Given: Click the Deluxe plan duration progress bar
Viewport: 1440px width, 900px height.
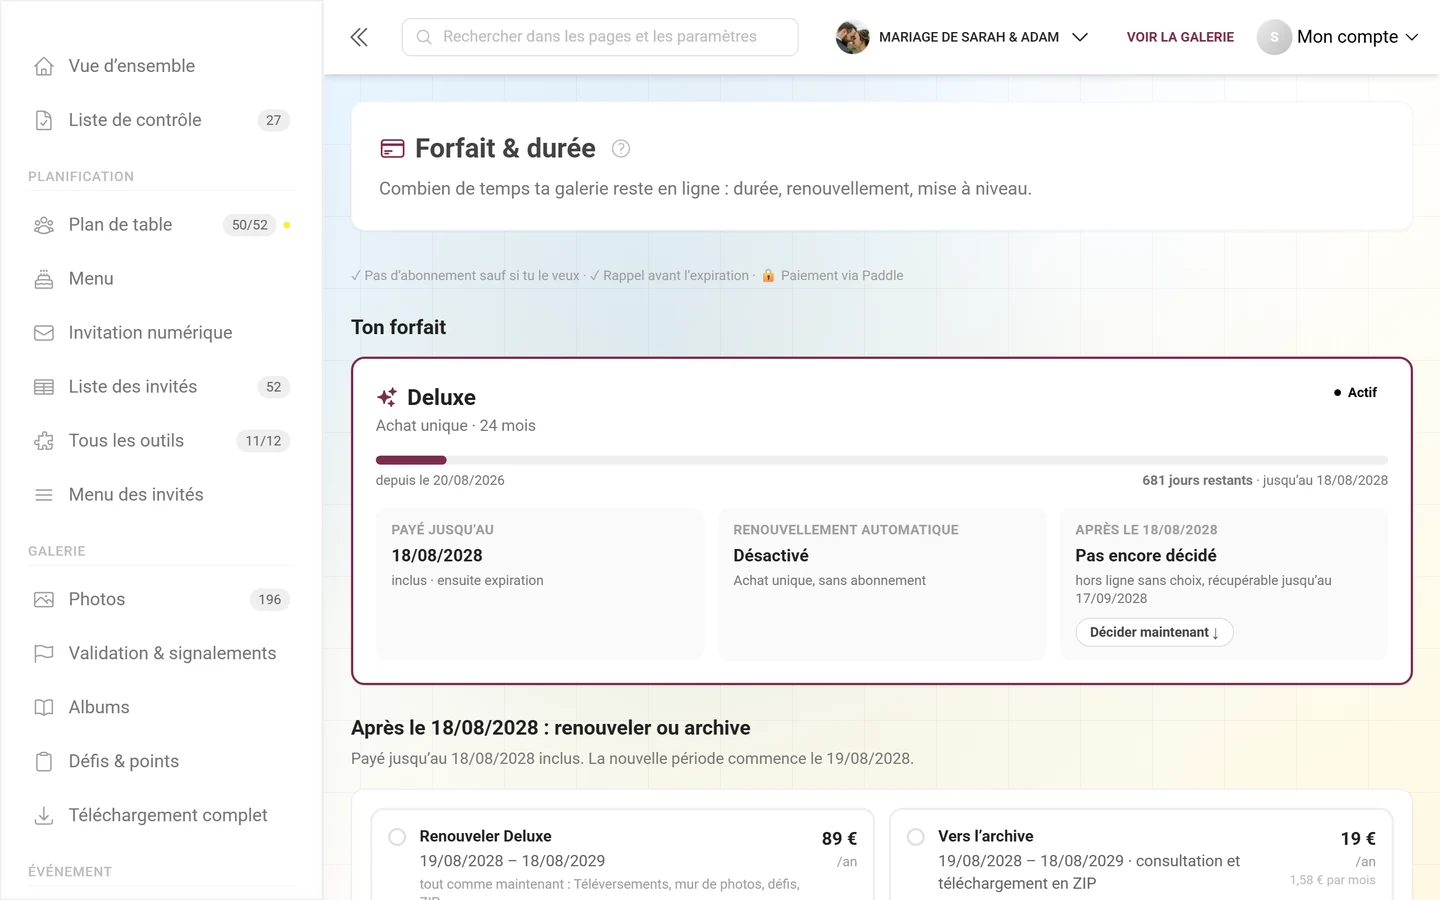Looking at the screenshot, I should 882,460.
